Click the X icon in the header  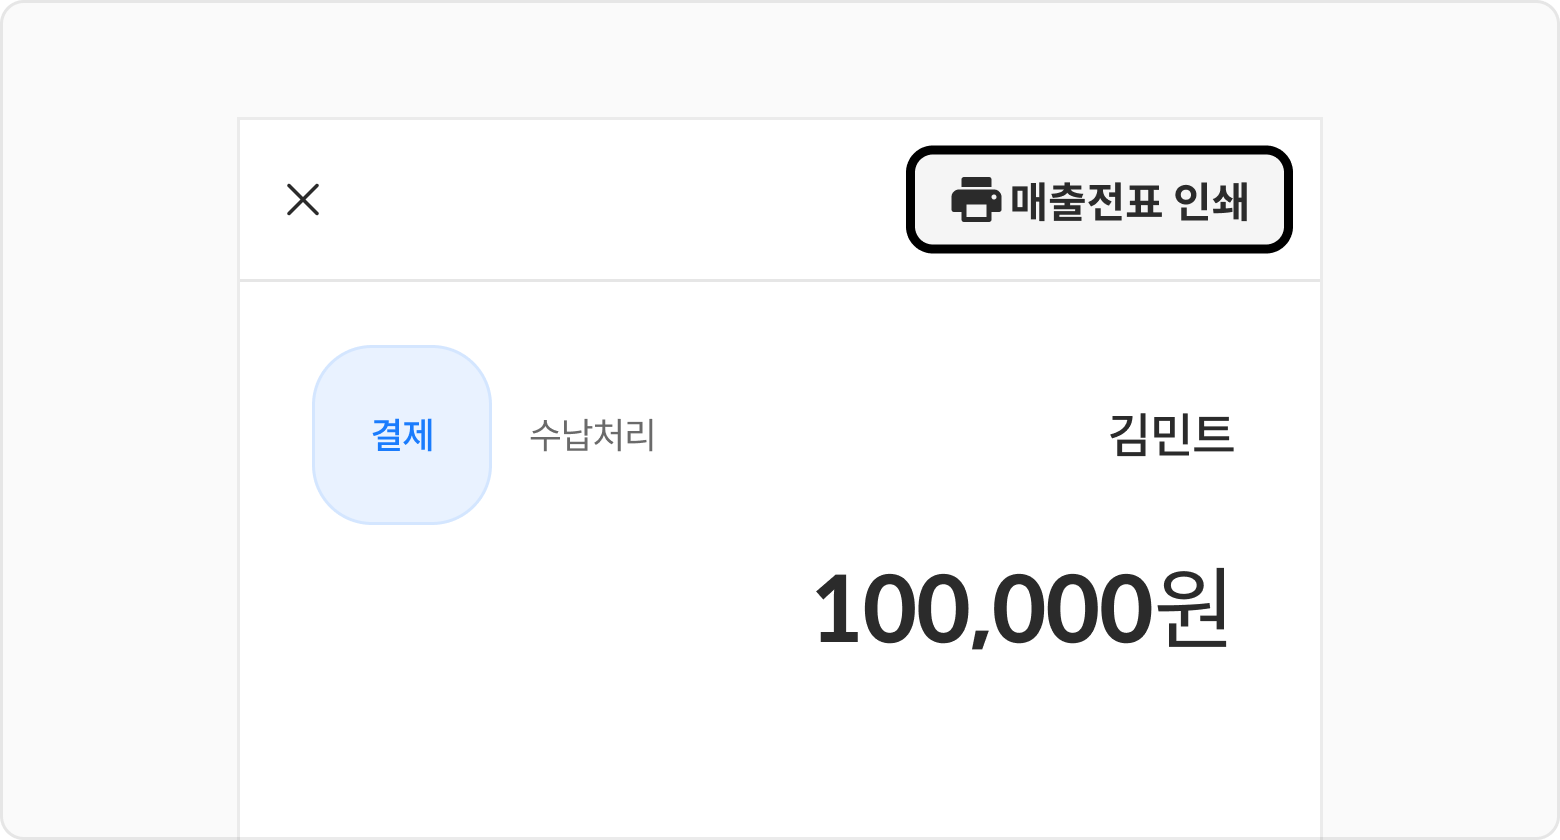(x=302, y=200)
